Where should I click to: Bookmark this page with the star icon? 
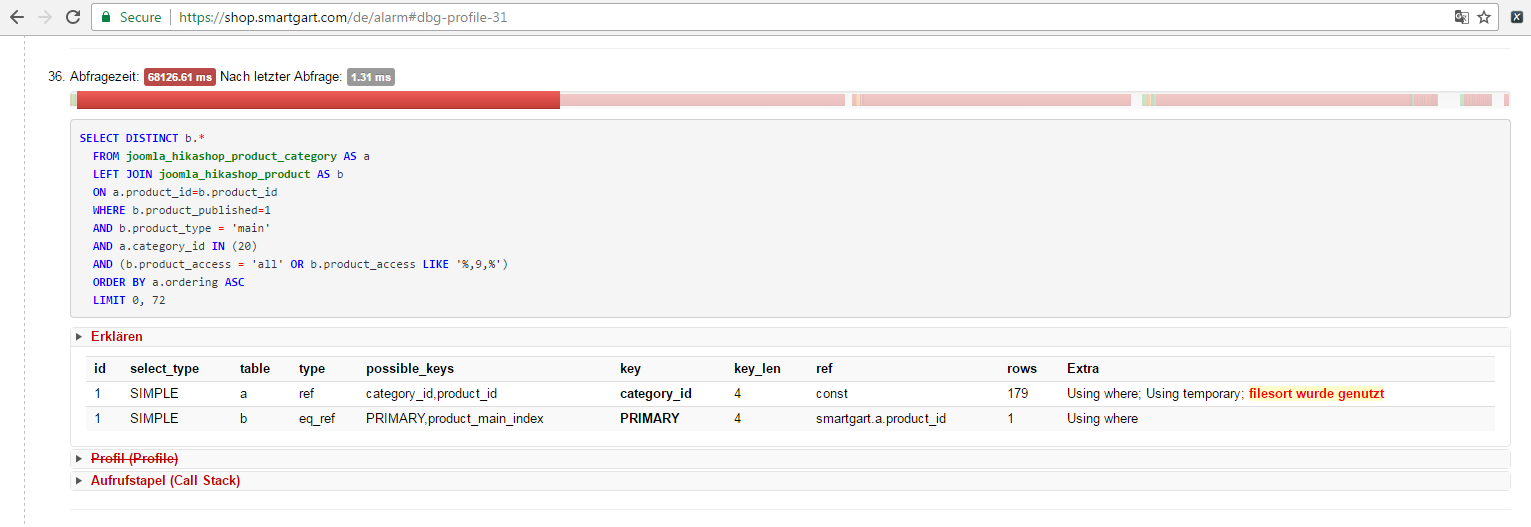tap(1484, 17)
